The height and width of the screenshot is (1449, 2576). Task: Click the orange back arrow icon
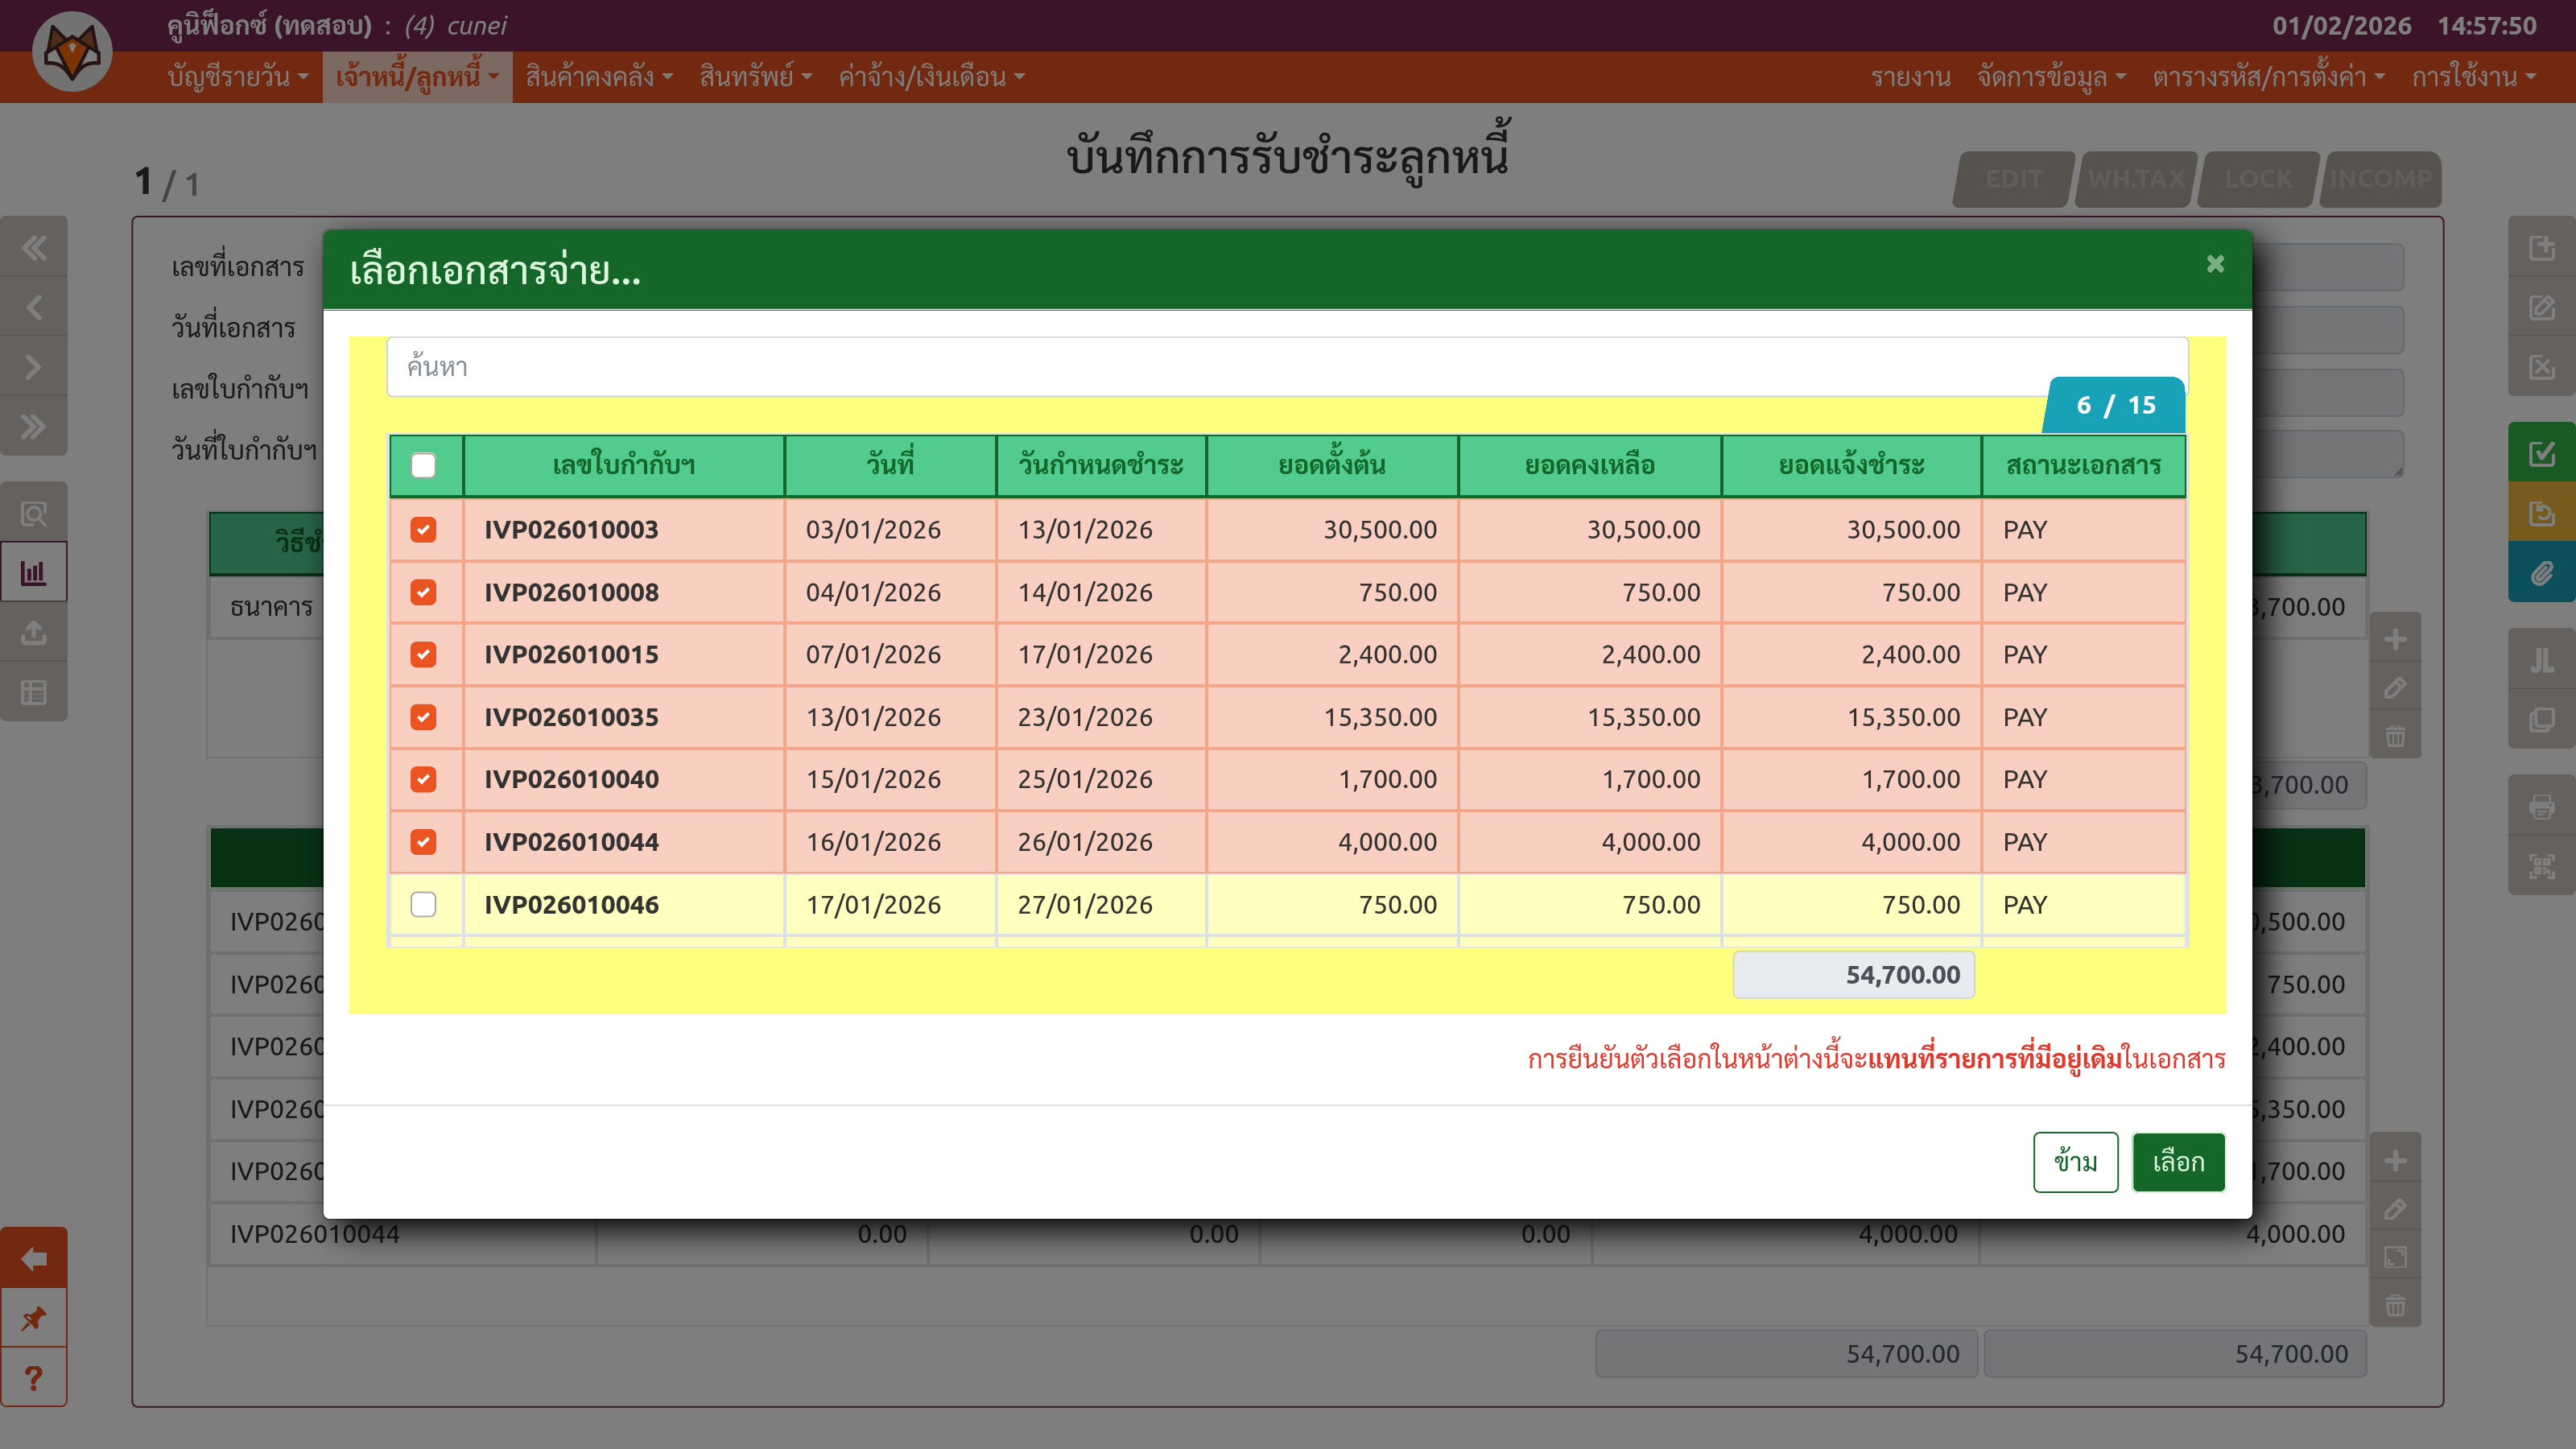pyautogui.click(x=34, y=1258)
